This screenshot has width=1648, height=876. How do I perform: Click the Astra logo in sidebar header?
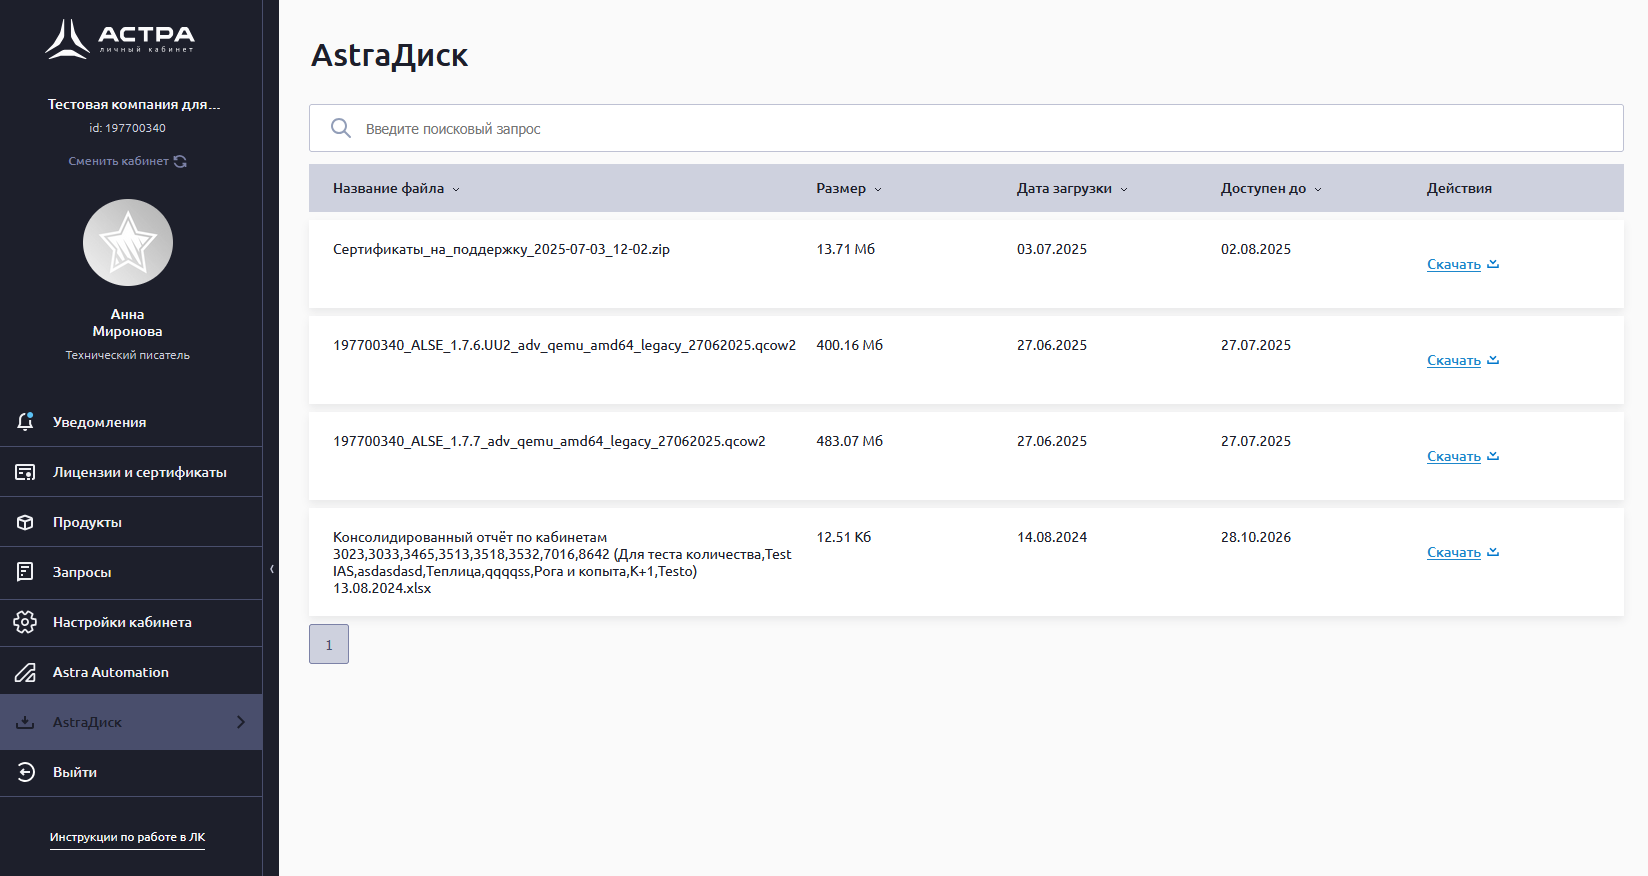point(120,39)
